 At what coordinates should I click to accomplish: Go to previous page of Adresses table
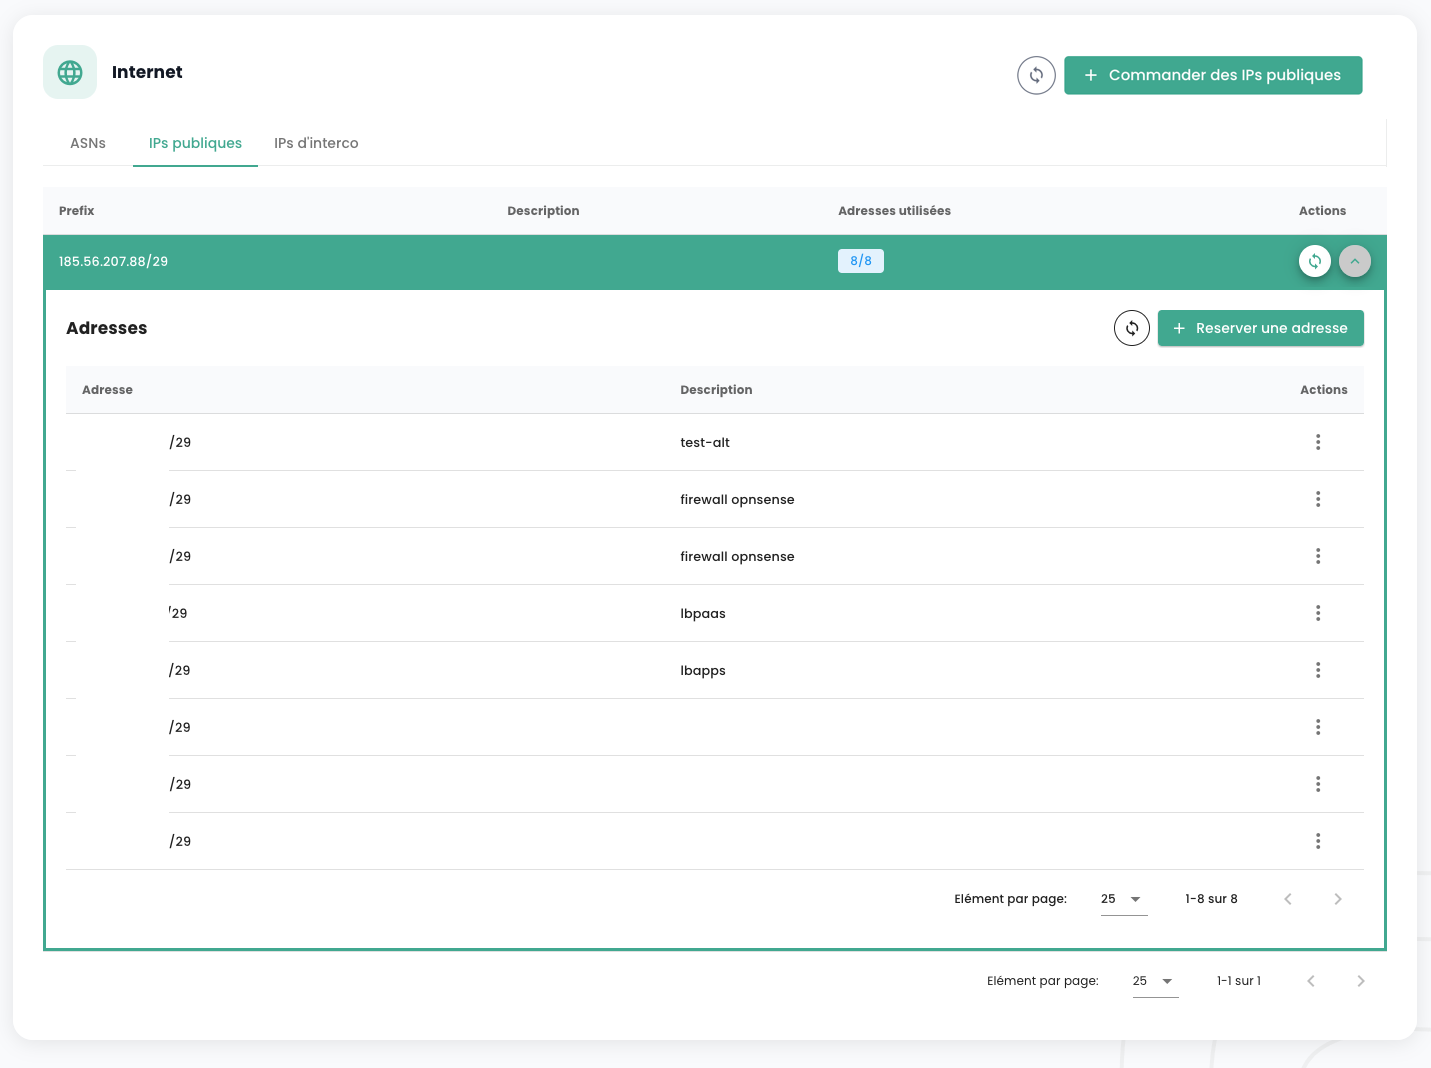coord(1287,899)
